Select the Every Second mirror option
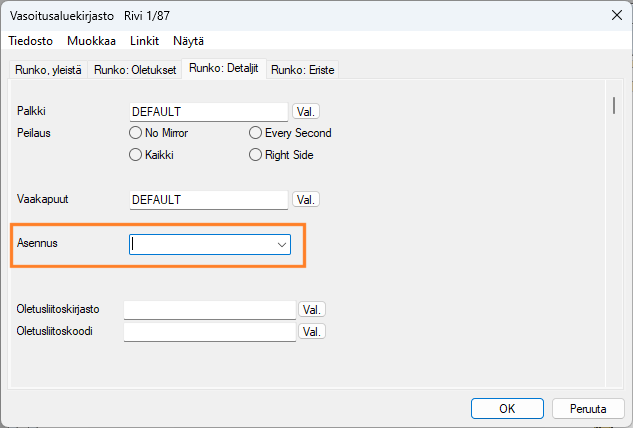Image resolution: width=633 pixels, height=428 pixels. [x=256, y=133]
